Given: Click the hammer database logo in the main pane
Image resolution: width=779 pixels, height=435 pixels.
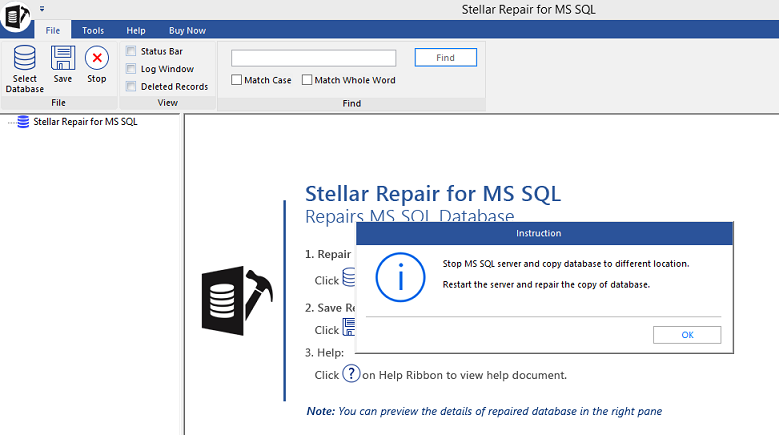Looking at the screenshot, I should [x=237, y=301].
